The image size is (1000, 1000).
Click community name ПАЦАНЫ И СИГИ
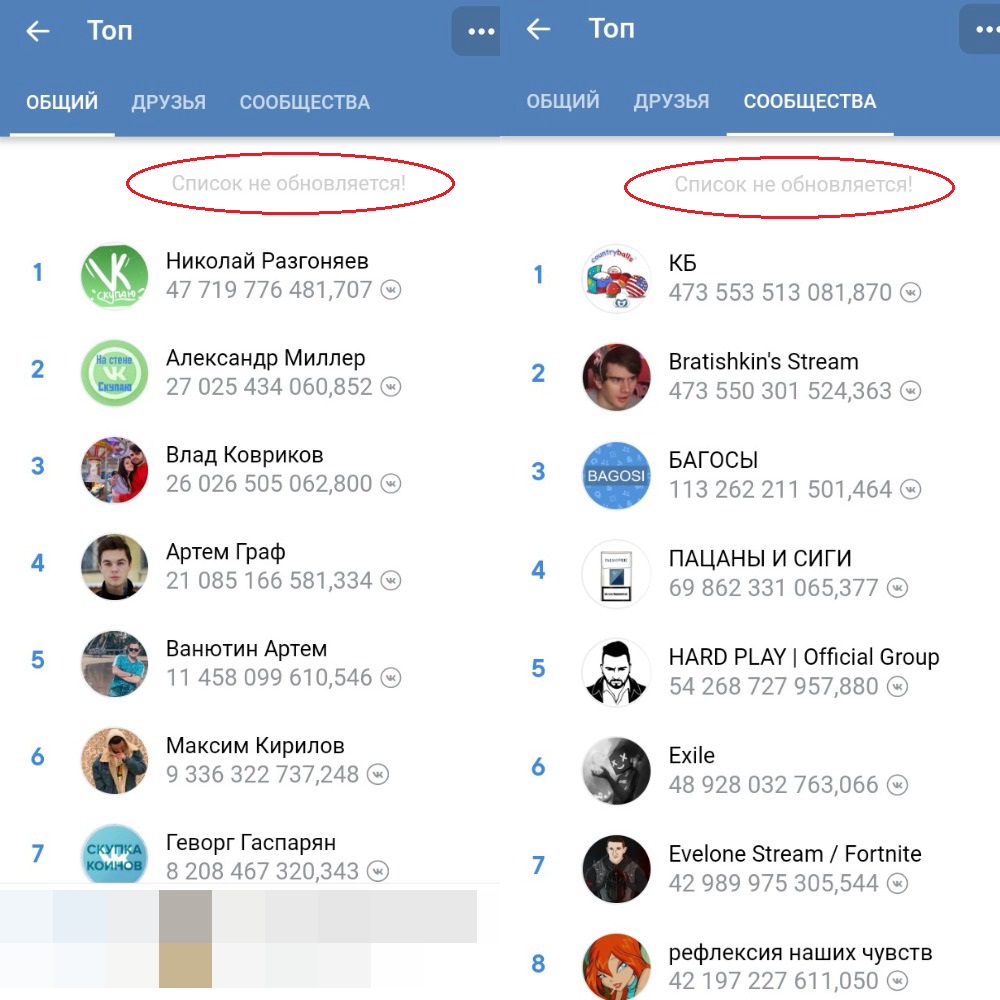[x=760, y=558]
